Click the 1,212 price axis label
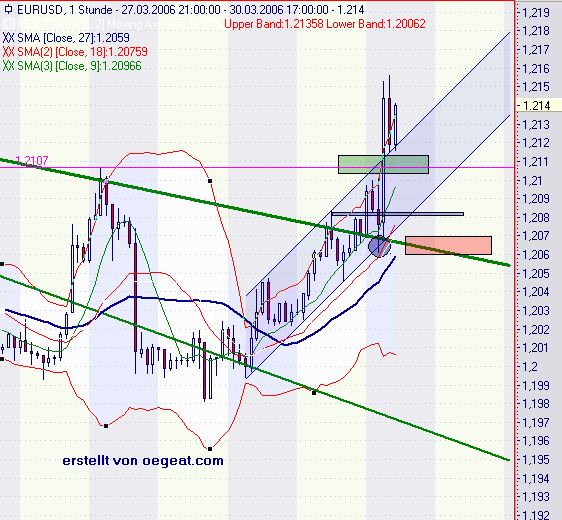The width and height of the screenshot is (562, 520). click(x=536, y=143)
